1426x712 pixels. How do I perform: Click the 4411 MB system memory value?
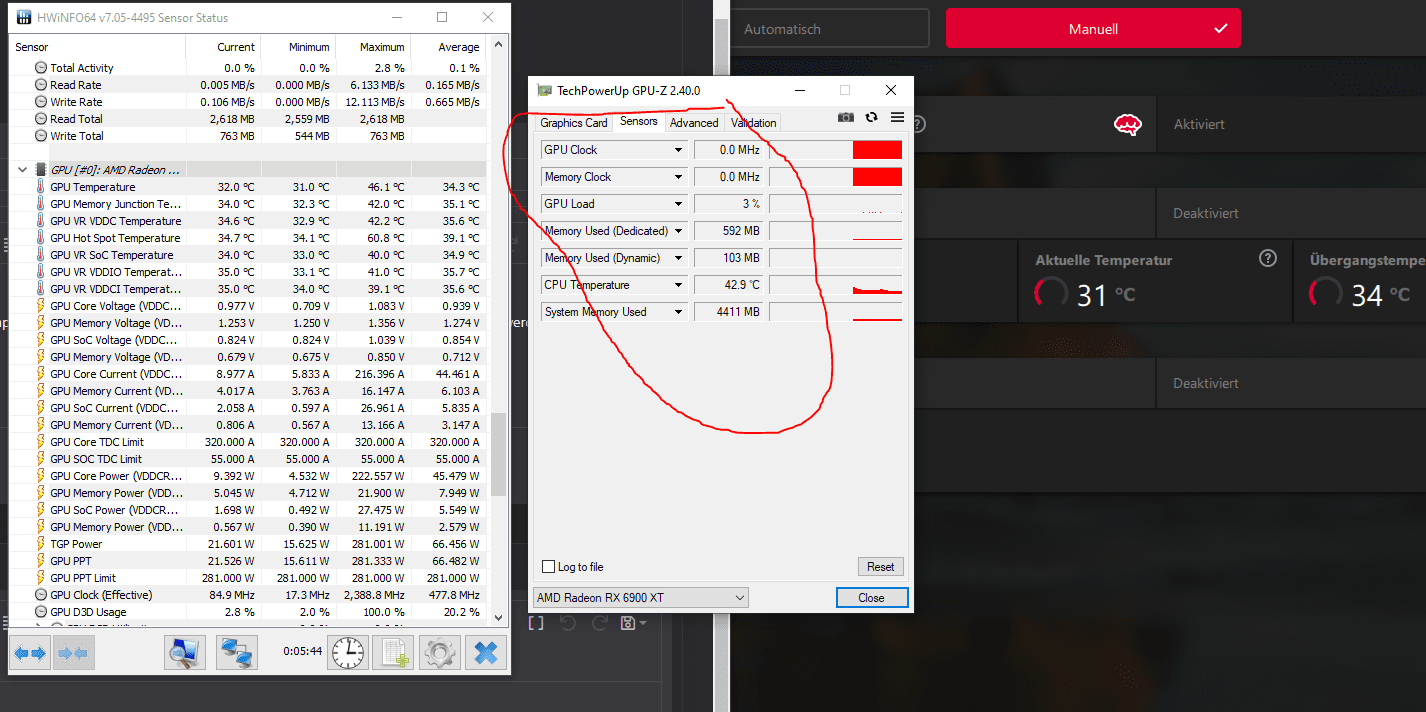(x=738, y=312)
